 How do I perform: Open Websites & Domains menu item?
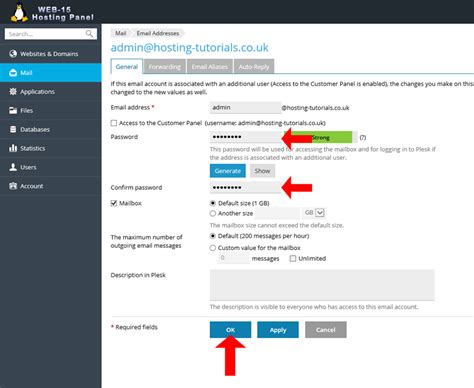coord(51,54)
